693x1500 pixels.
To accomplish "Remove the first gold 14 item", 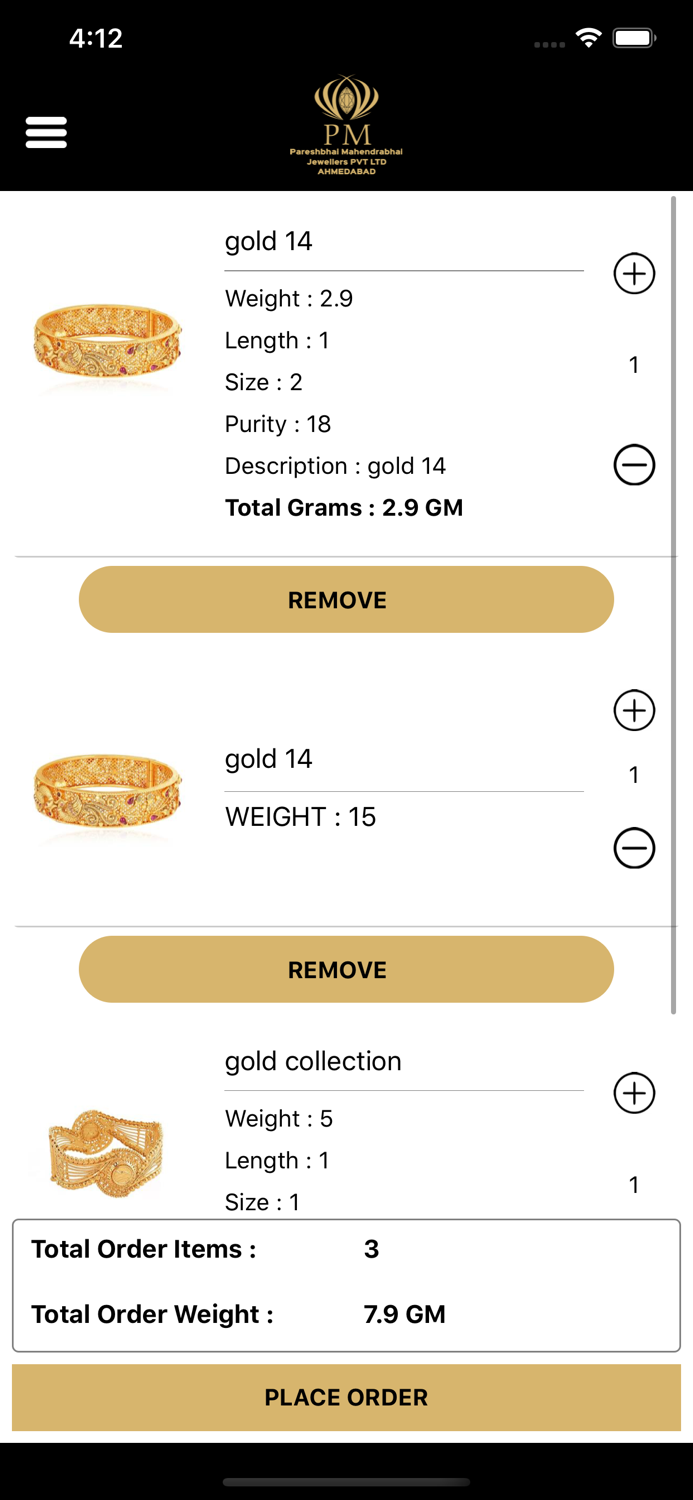I will pyautogui.click(x=346, y=599).
